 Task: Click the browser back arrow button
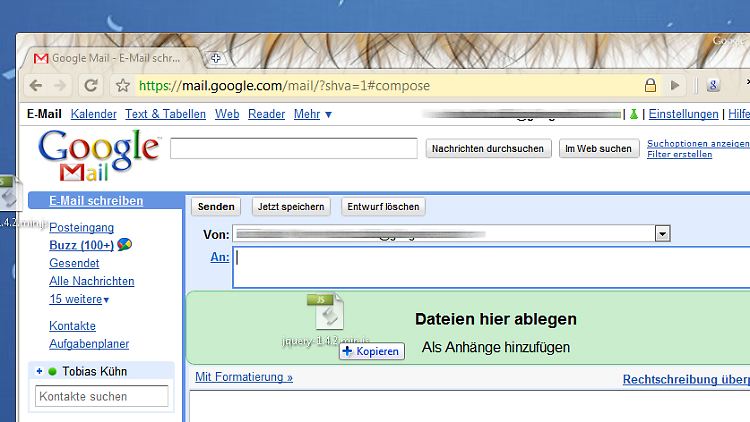pos(36,86)
